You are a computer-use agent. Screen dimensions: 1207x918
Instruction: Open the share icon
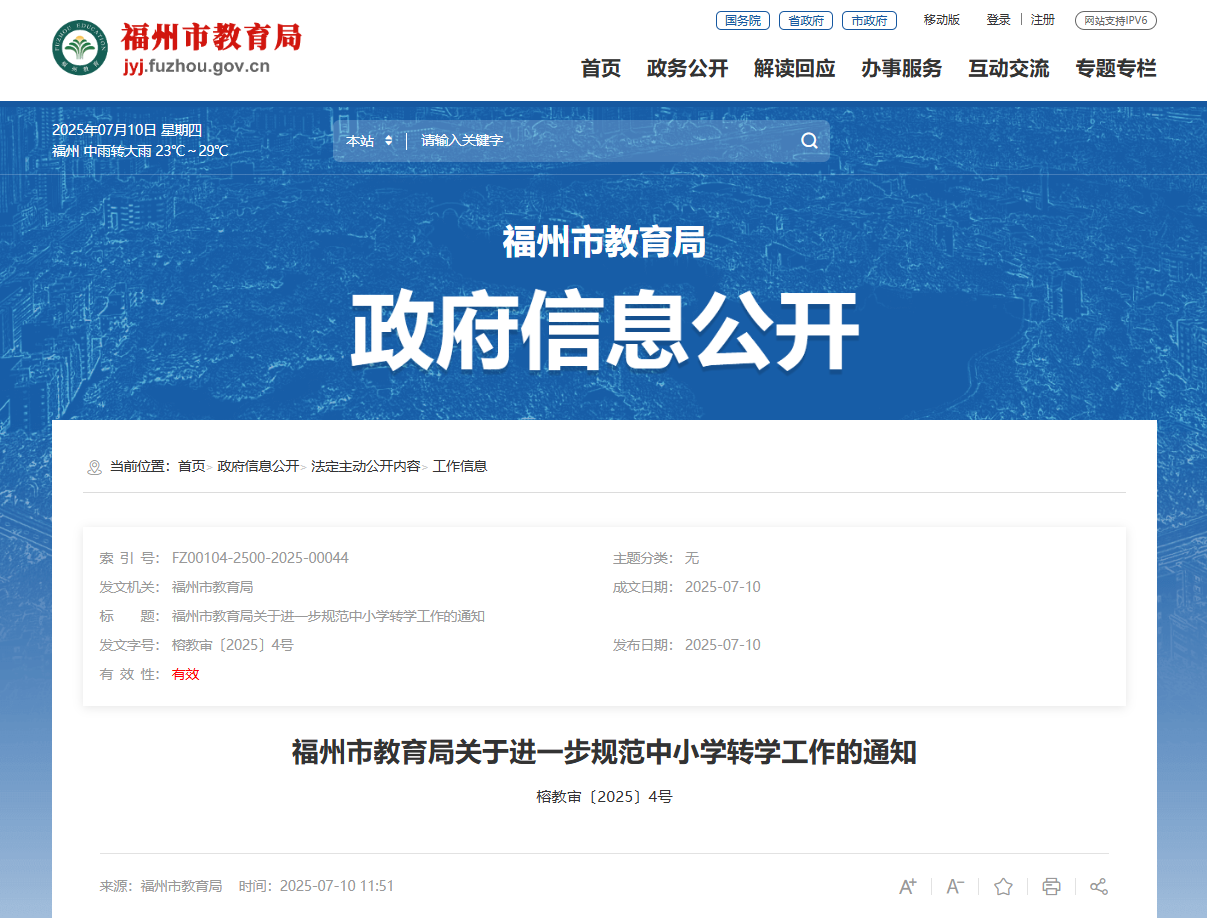point(1099,886)
